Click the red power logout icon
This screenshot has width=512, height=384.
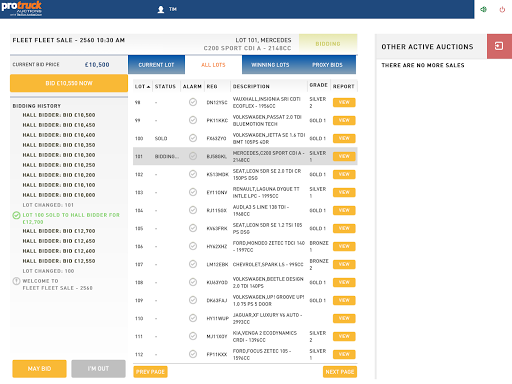click(x=502, y=9)
